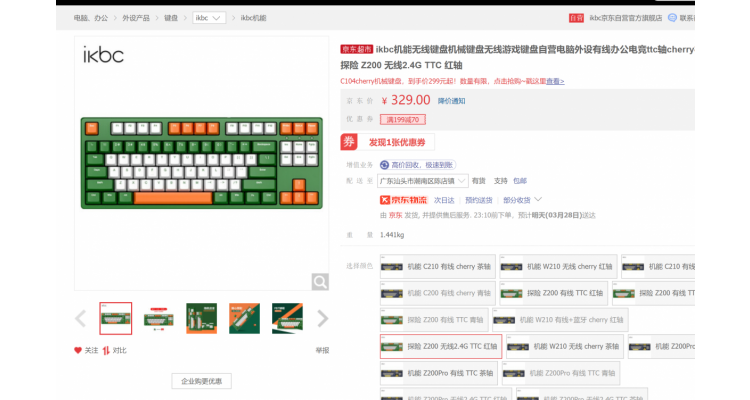Screen dimensions: 750x400
Task: Select the third thumbnail showing green packaging
Action: click(201, 318)
